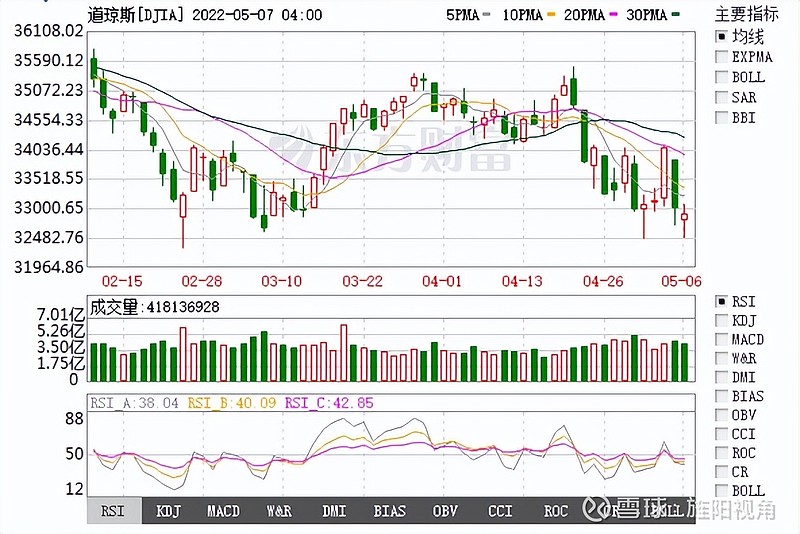This screenshot has width=800, height=534.
Task: Click the 02-15 date axis label
Action: pyautogui.click(x=122, y=281)
